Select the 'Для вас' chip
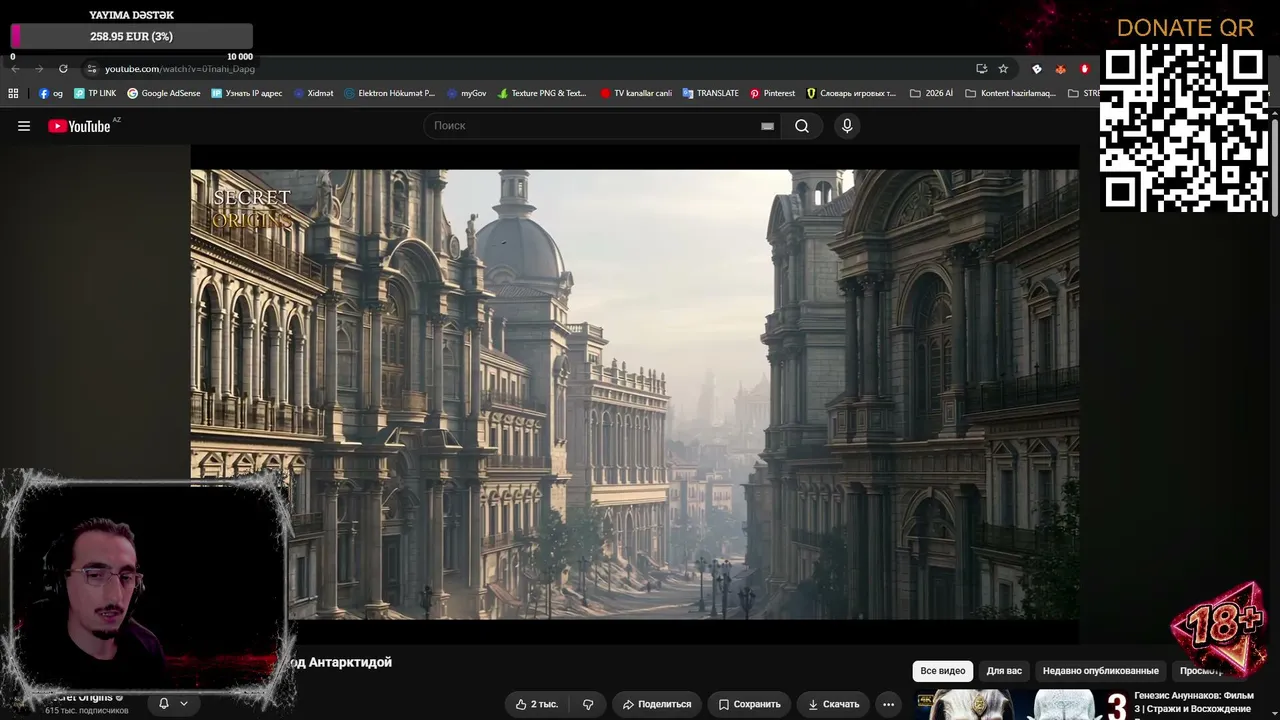The image size is (1280, 720). pos(1004,671)
